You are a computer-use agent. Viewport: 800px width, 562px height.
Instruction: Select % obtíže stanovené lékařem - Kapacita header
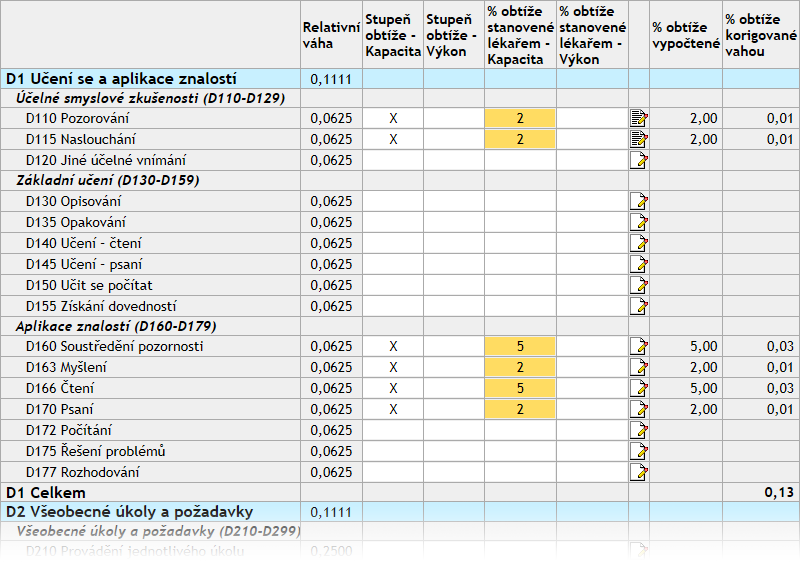[520, 35]
